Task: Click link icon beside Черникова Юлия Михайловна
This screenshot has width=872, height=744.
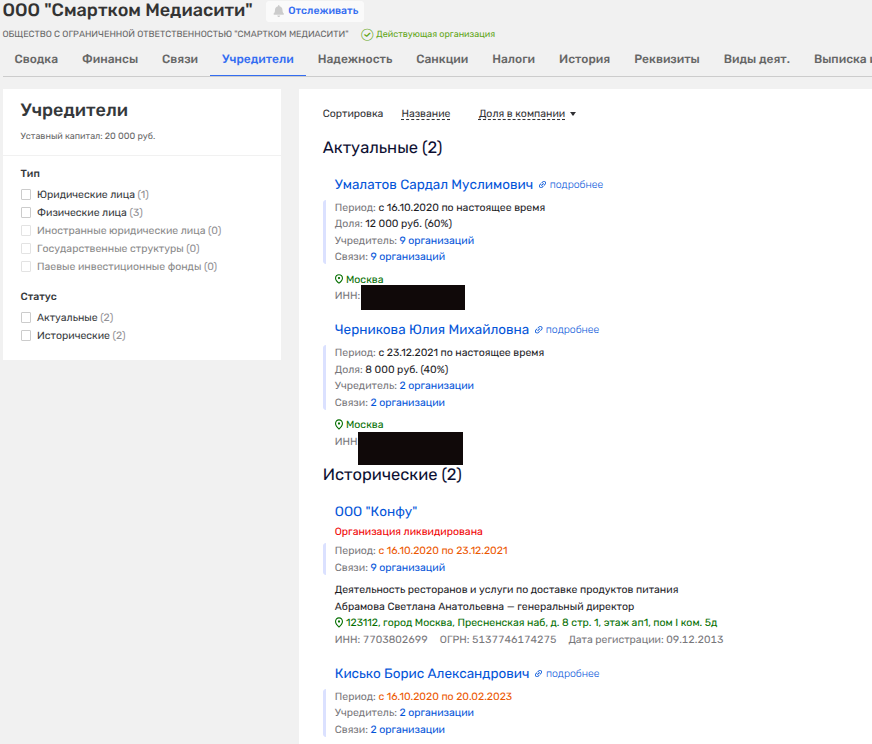Action: 539,330
